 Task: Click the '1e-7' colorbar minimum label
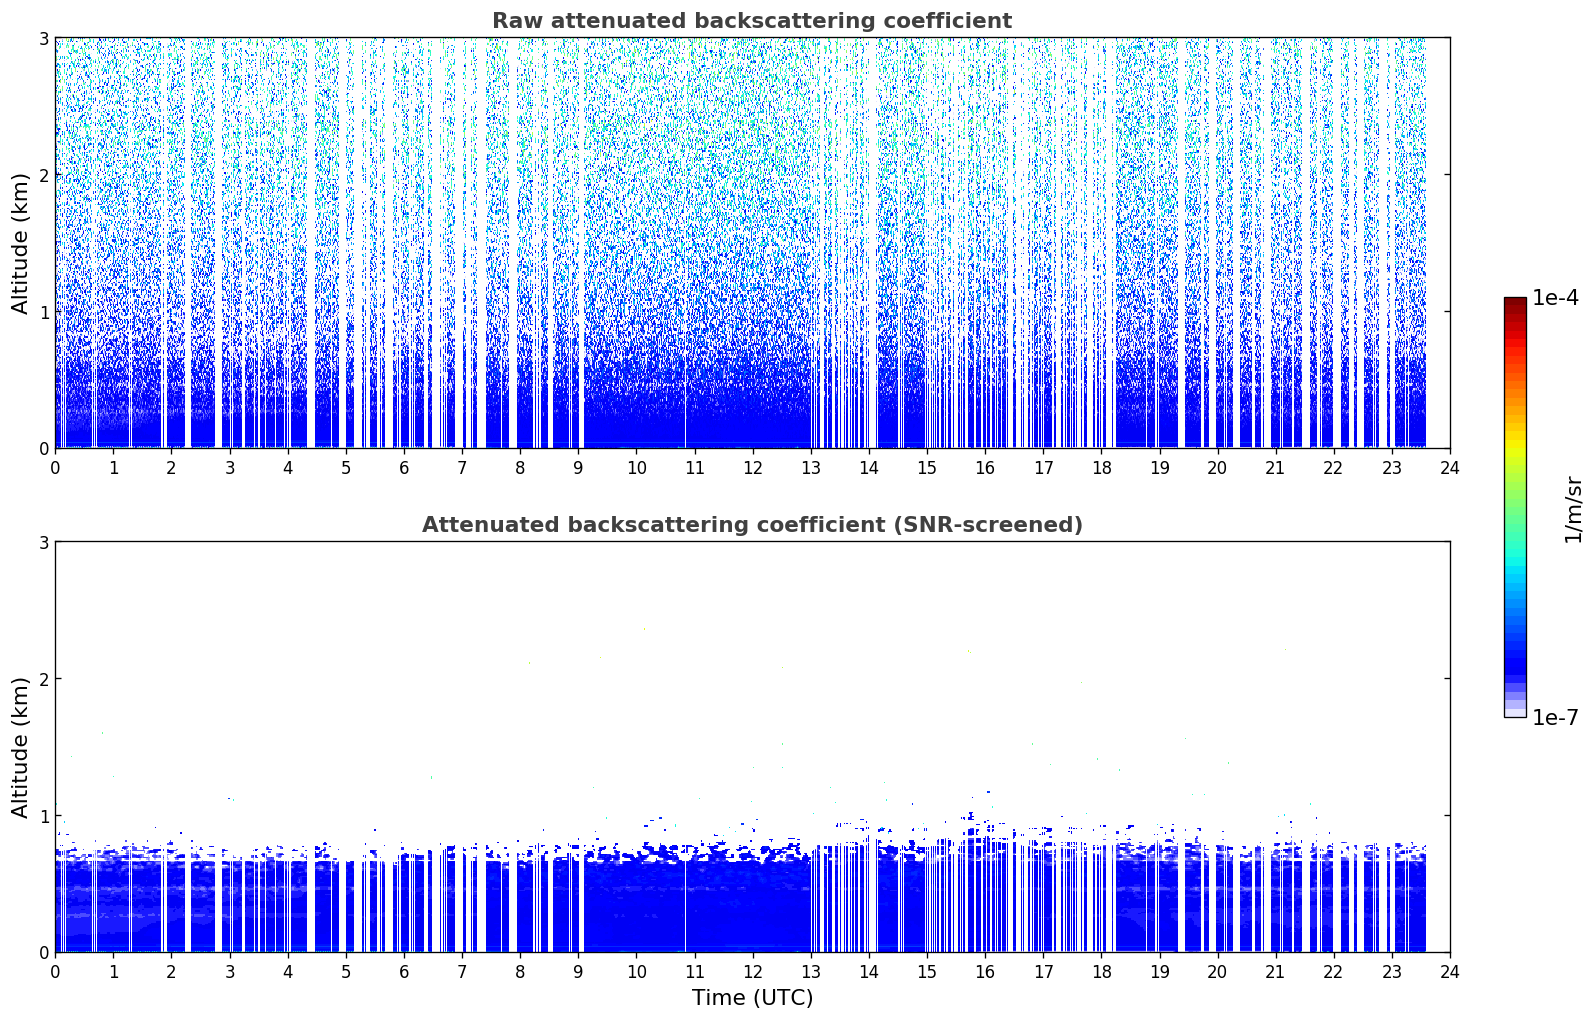pyautogui.click(x=1555, y=717)
